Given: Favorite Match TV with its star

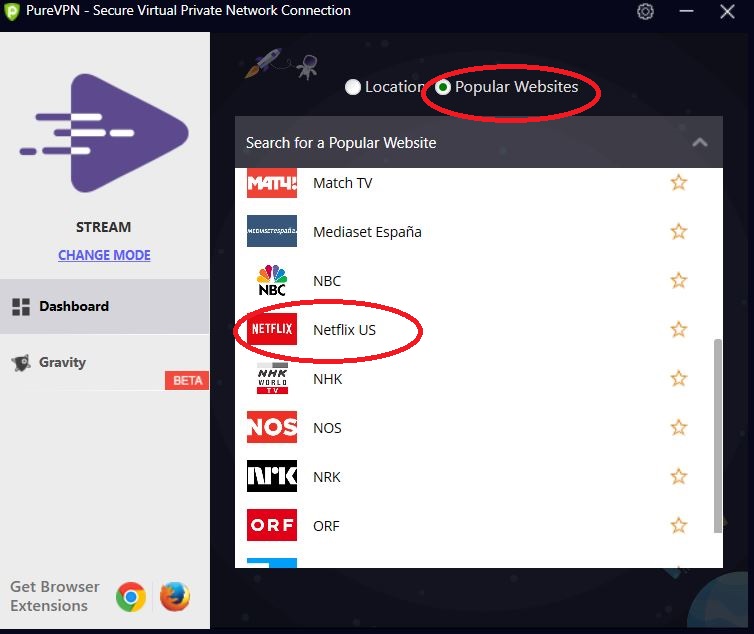Looking at the screenshot, I should coord(679,183).
